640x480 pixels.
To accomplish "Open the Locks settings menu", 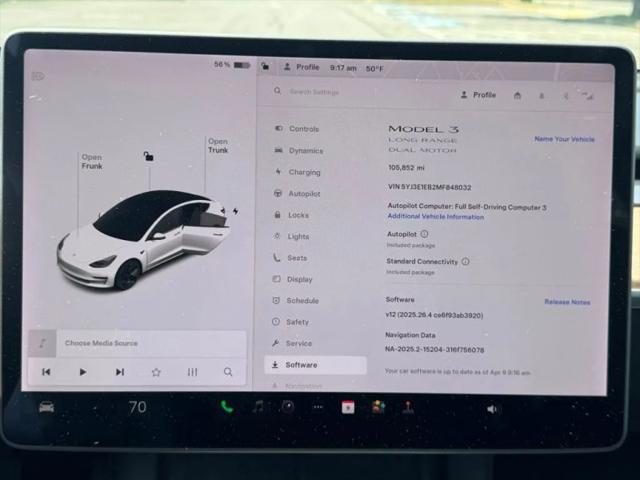I will point(291,215).
